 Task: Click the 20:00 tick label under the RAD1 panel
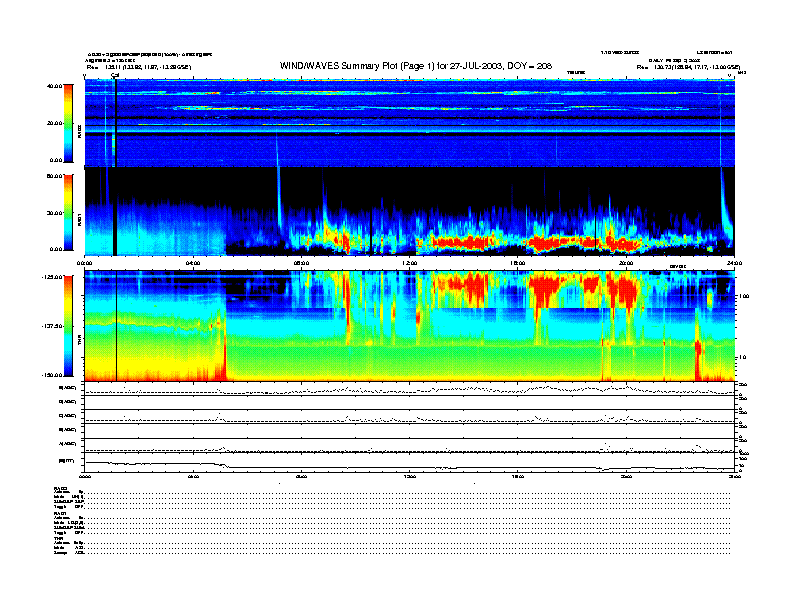(x=626, y=263)
